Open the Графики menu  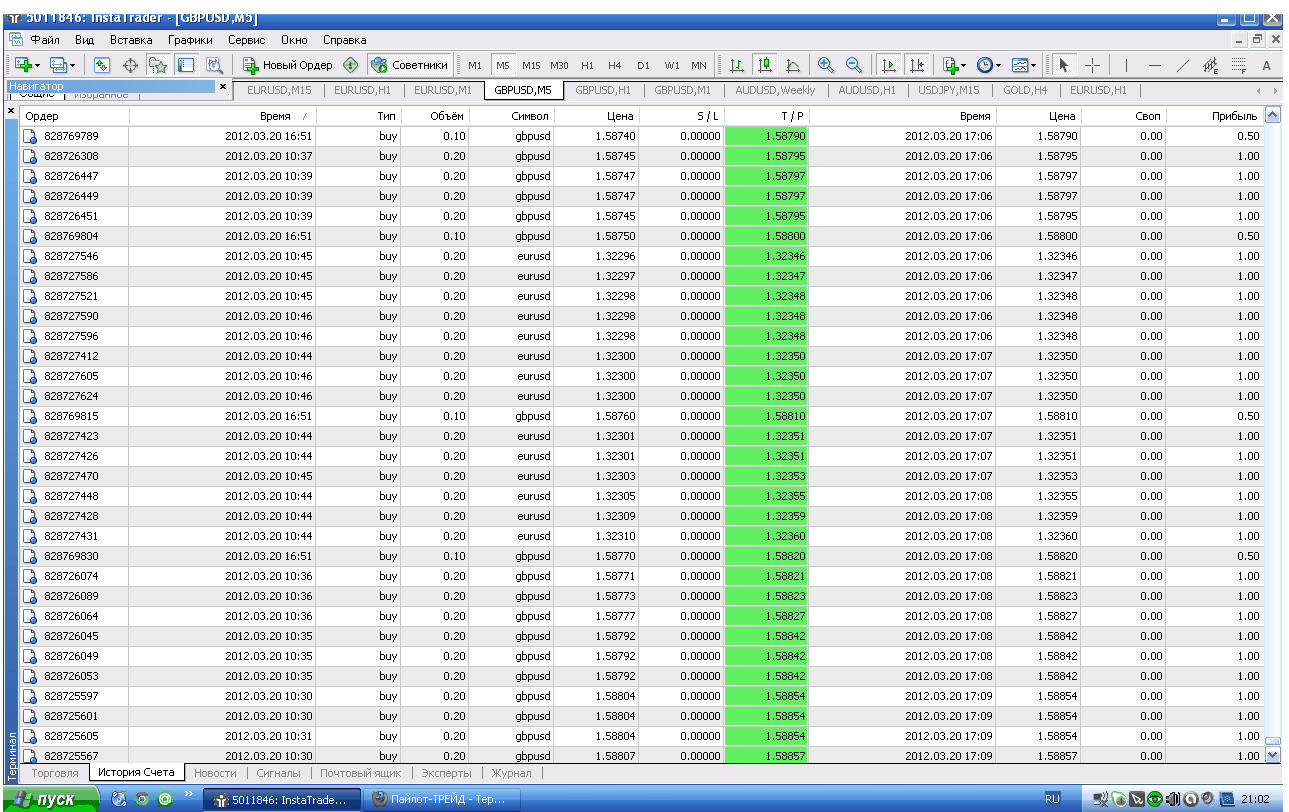190,40
